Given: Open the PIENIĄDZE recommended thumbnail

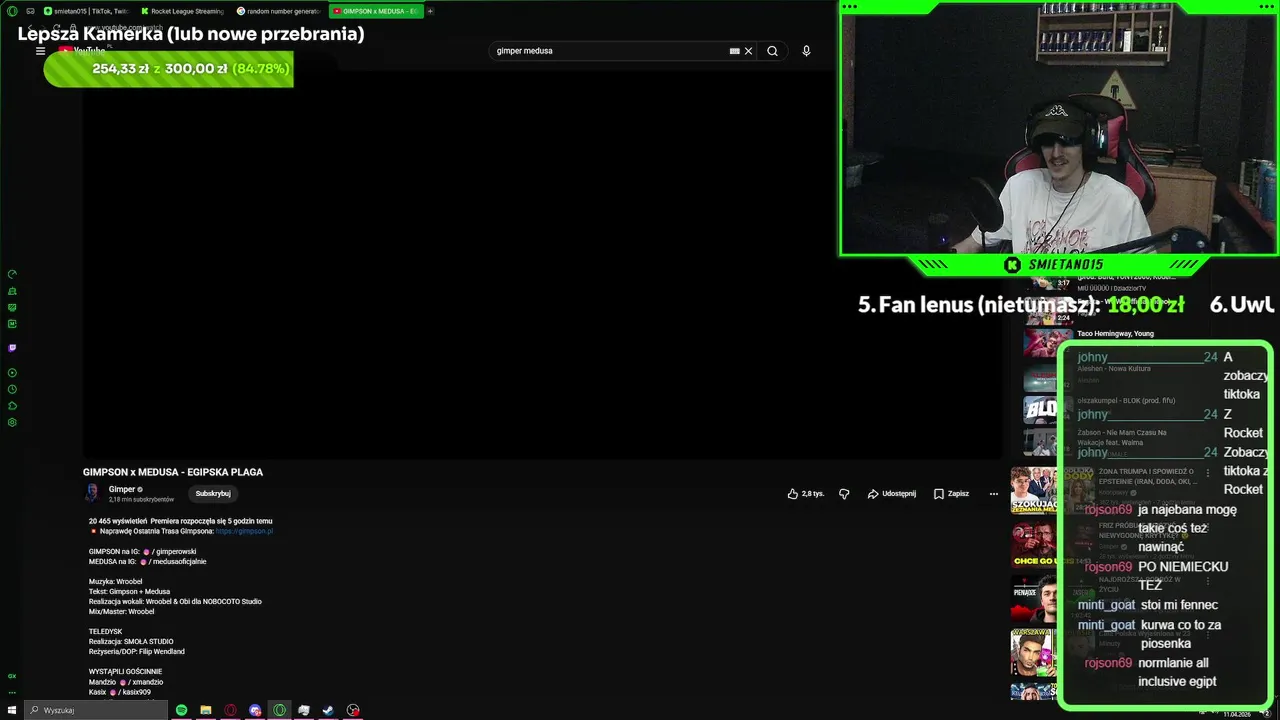Looking at the screenshot, I should [1033, 598].
